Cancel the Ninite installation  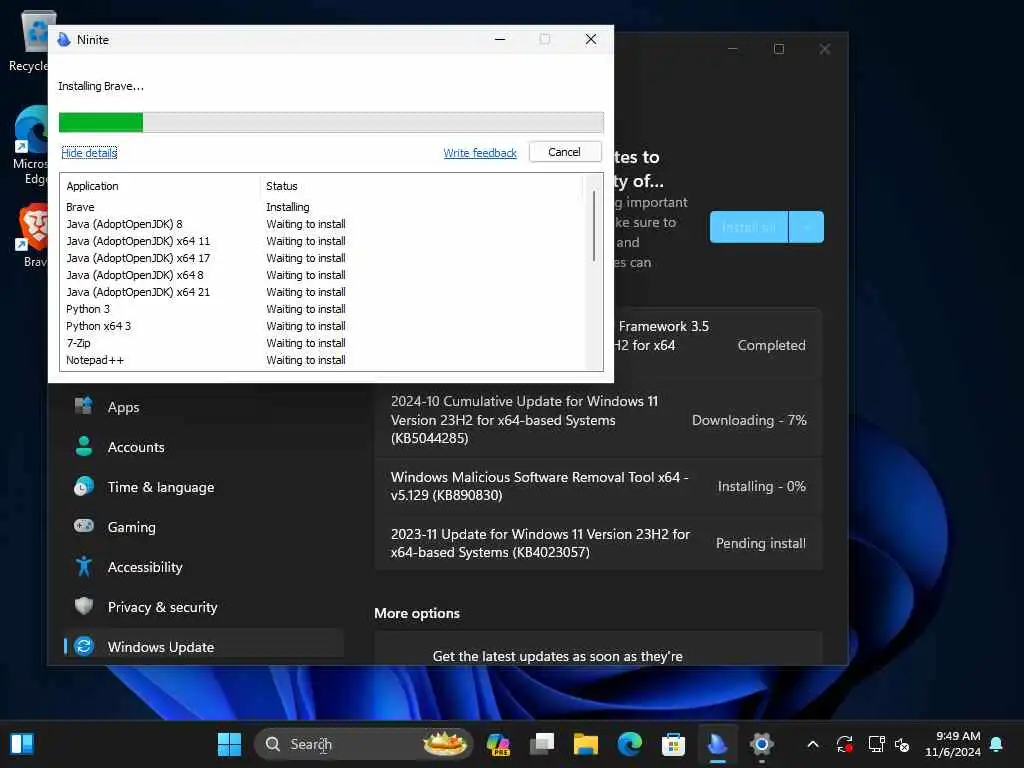click(x=565, y=152)
